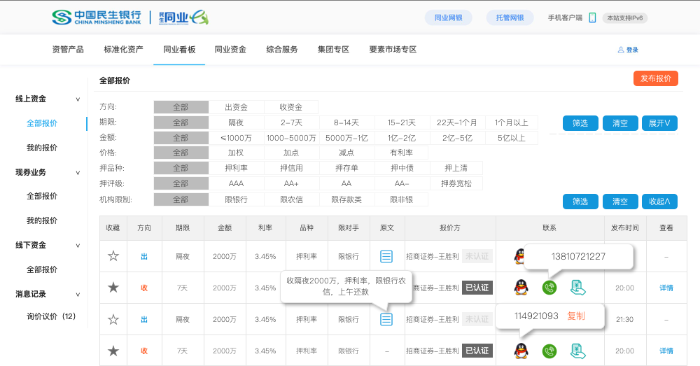Screen dimensions: 700x366
Task: Choose 押利率 in the 押品种 filter
Action: tap(236, 168)
